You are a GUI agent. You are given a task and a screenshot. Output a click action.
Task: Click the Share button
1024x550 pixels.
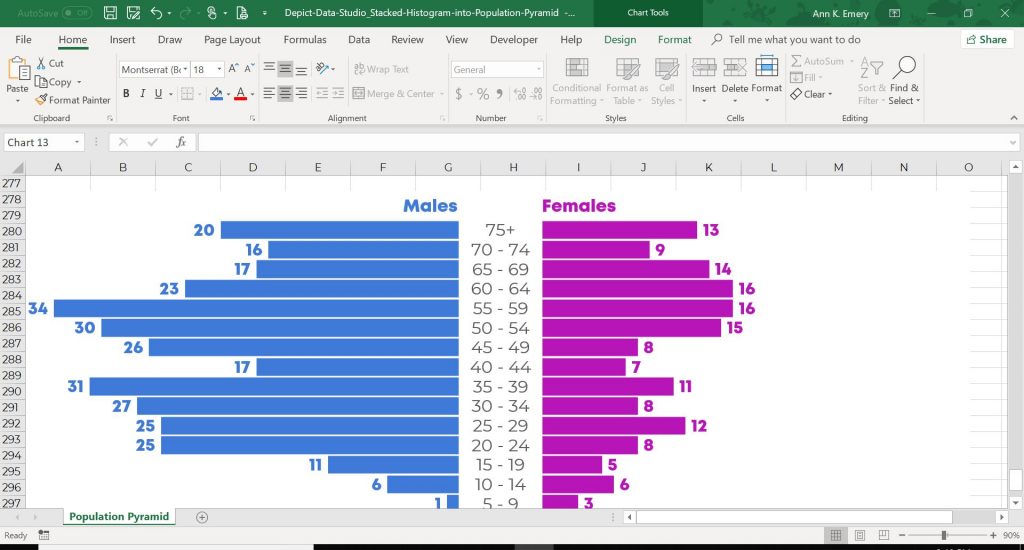(986, 39)
